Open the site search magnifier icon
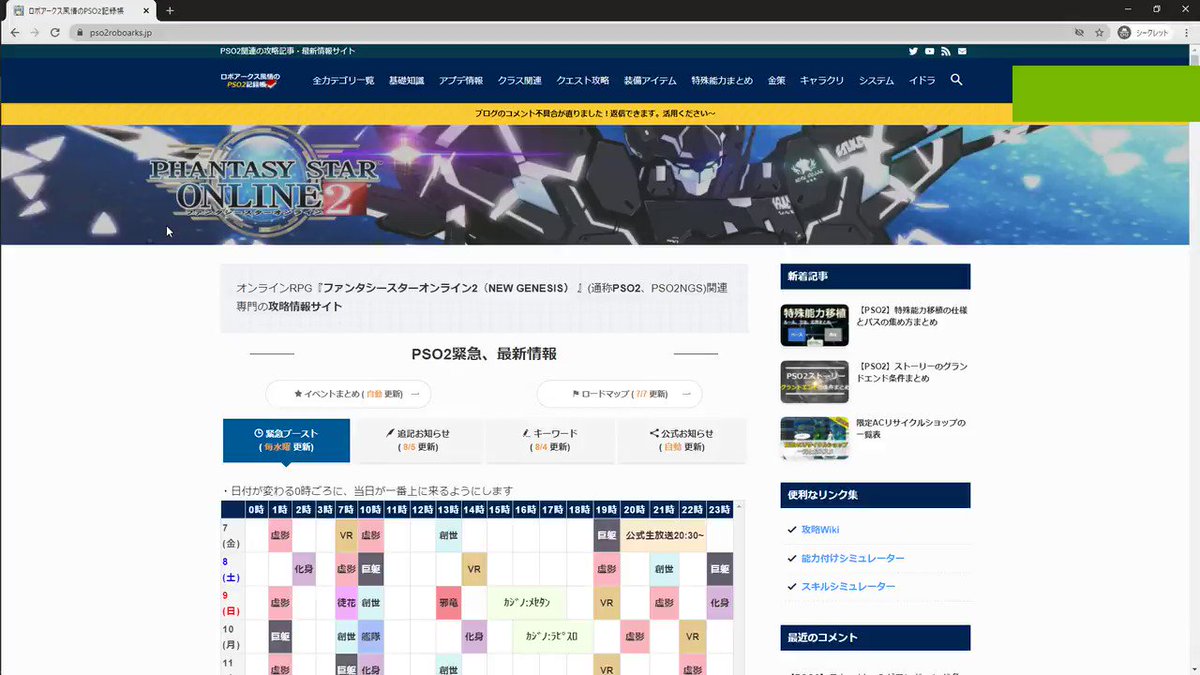 tap(956, 79)
